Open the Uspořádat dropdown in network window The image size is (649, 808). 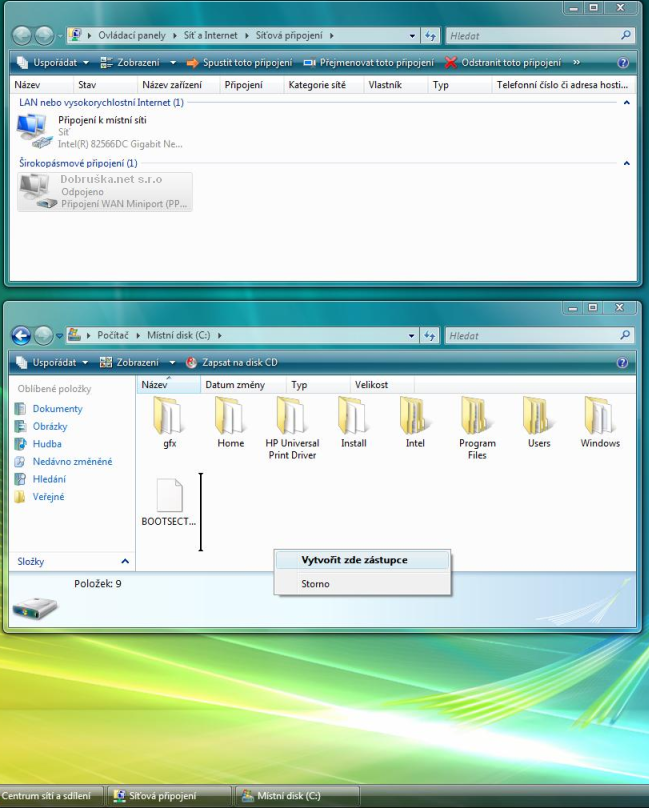pos(48,62)
